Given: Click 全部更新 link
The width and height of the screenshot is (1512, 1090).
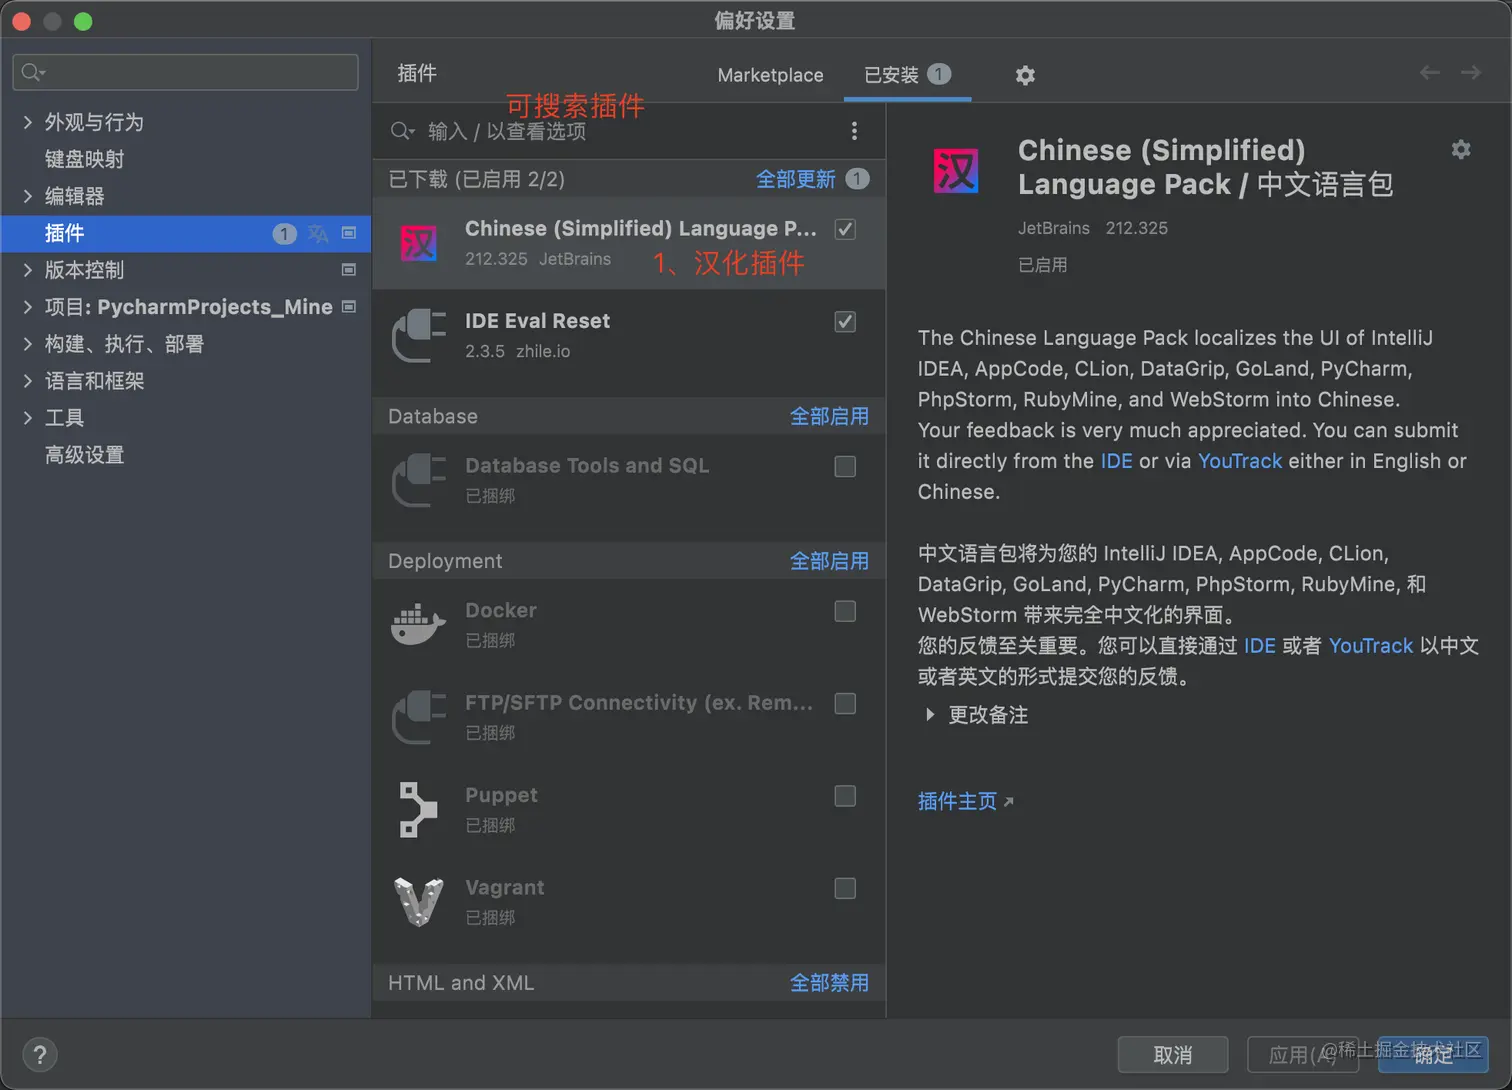Looking at the screenshot, I should pyautogui.click(x=796, y=179).
